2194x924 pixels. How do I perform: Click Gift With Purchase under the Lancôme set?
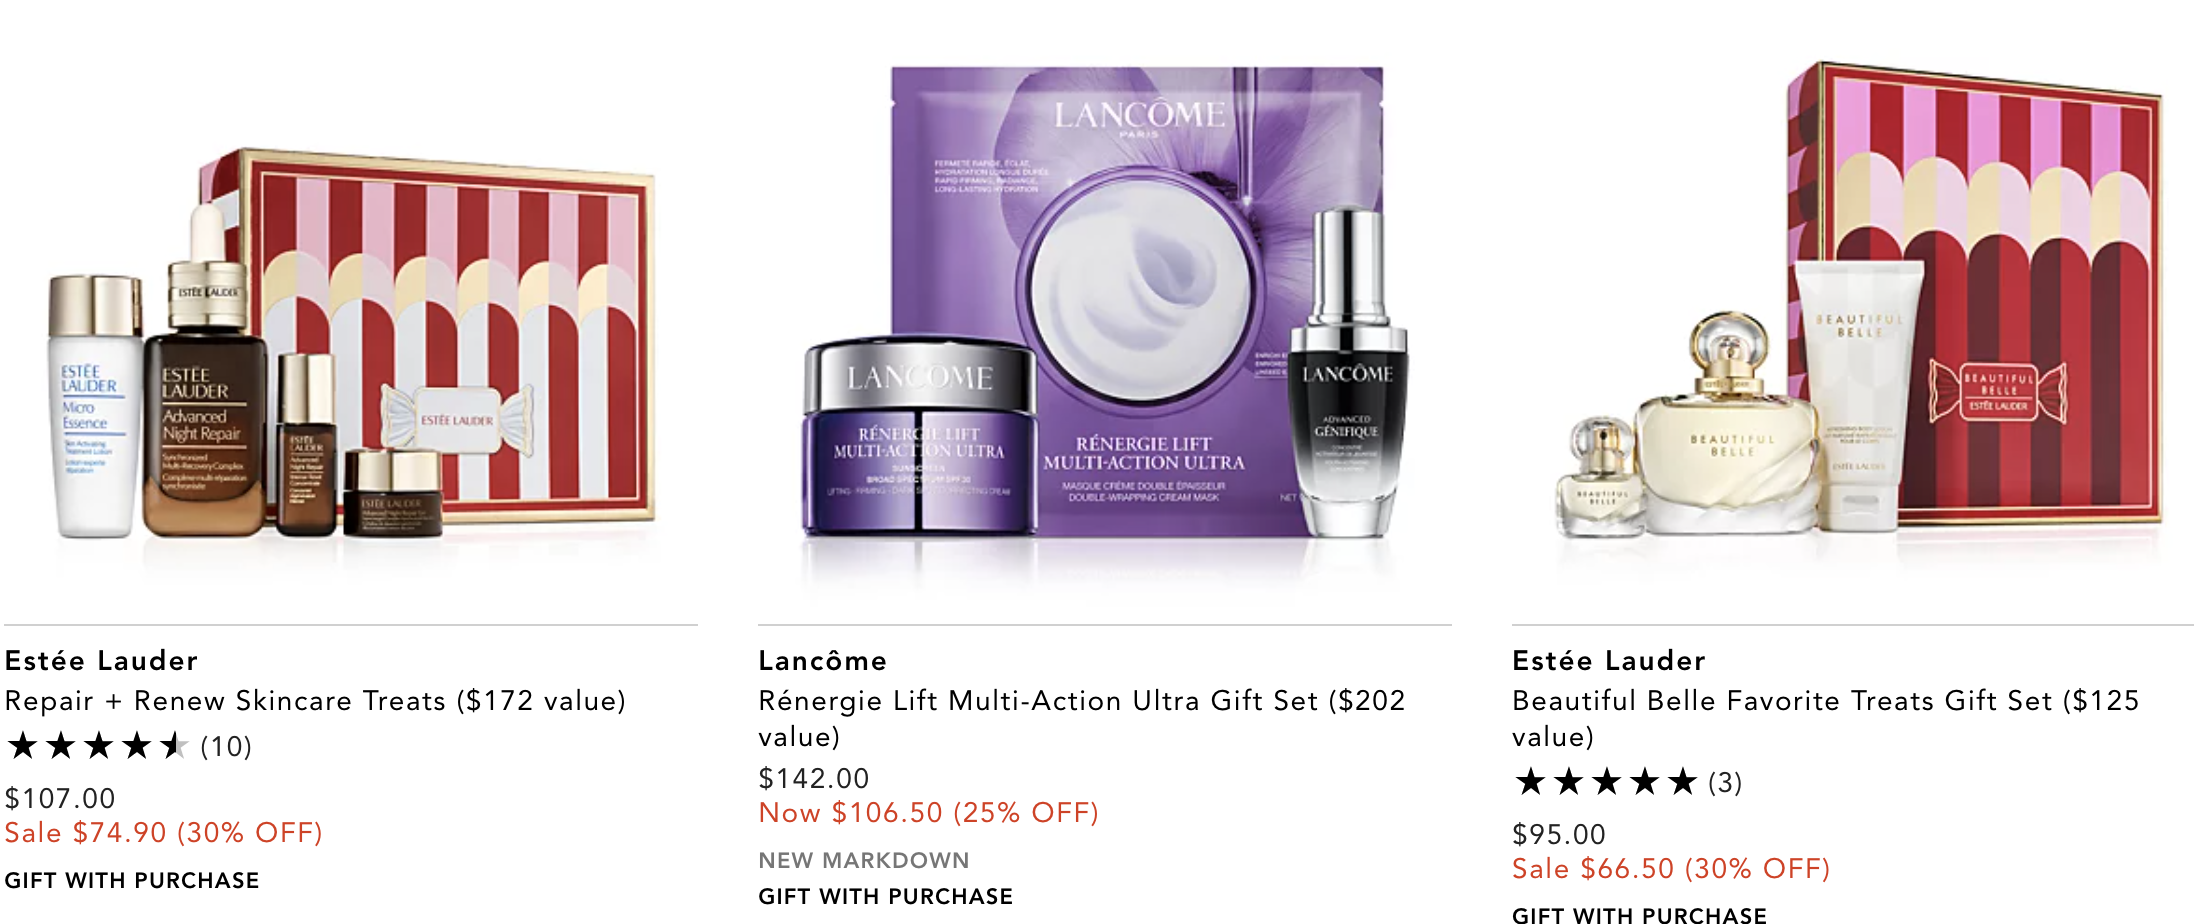click(x=886, y=897)
